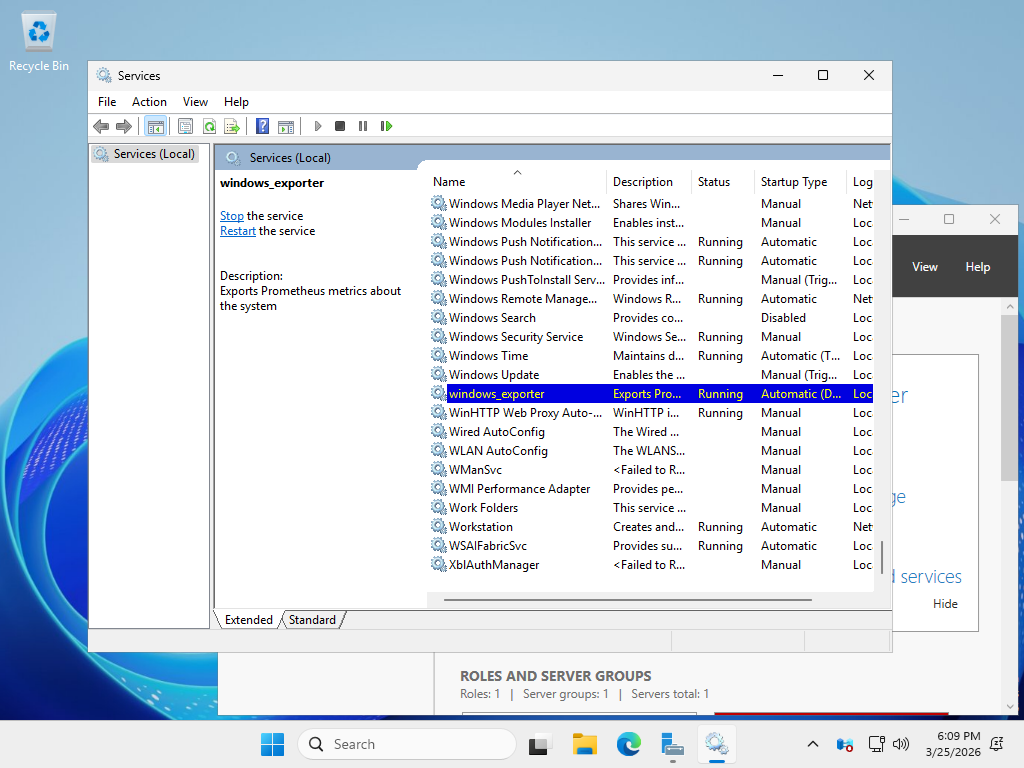This screenshot has height=768, width=1024.
Task: Launch Microsoft Edge from the taskbar
Action: 628,744
